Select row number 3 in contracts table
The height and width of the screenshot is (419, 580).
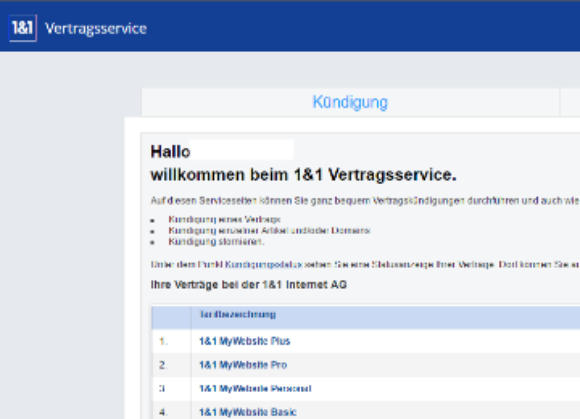point(162,389)
